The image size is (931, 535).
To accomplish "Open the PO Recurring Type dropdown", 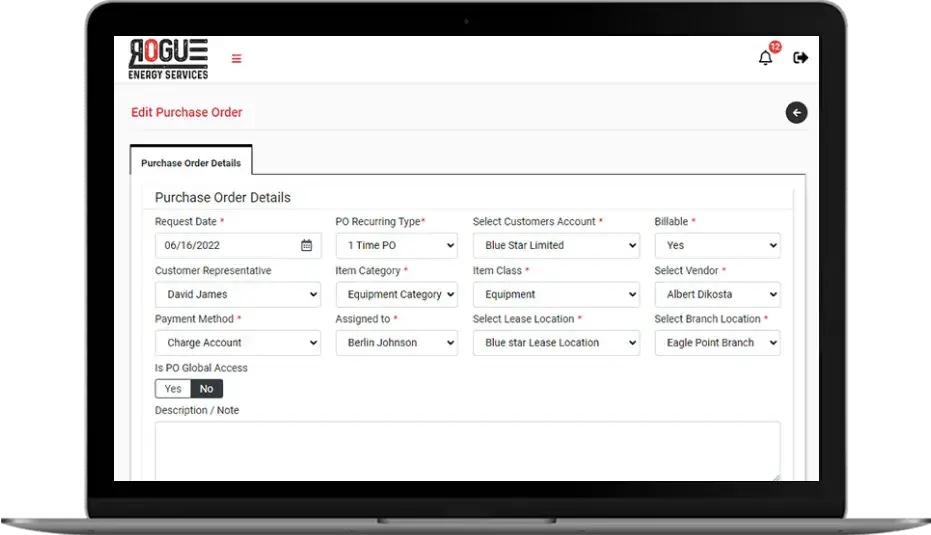I will click(x=396, y=245).
